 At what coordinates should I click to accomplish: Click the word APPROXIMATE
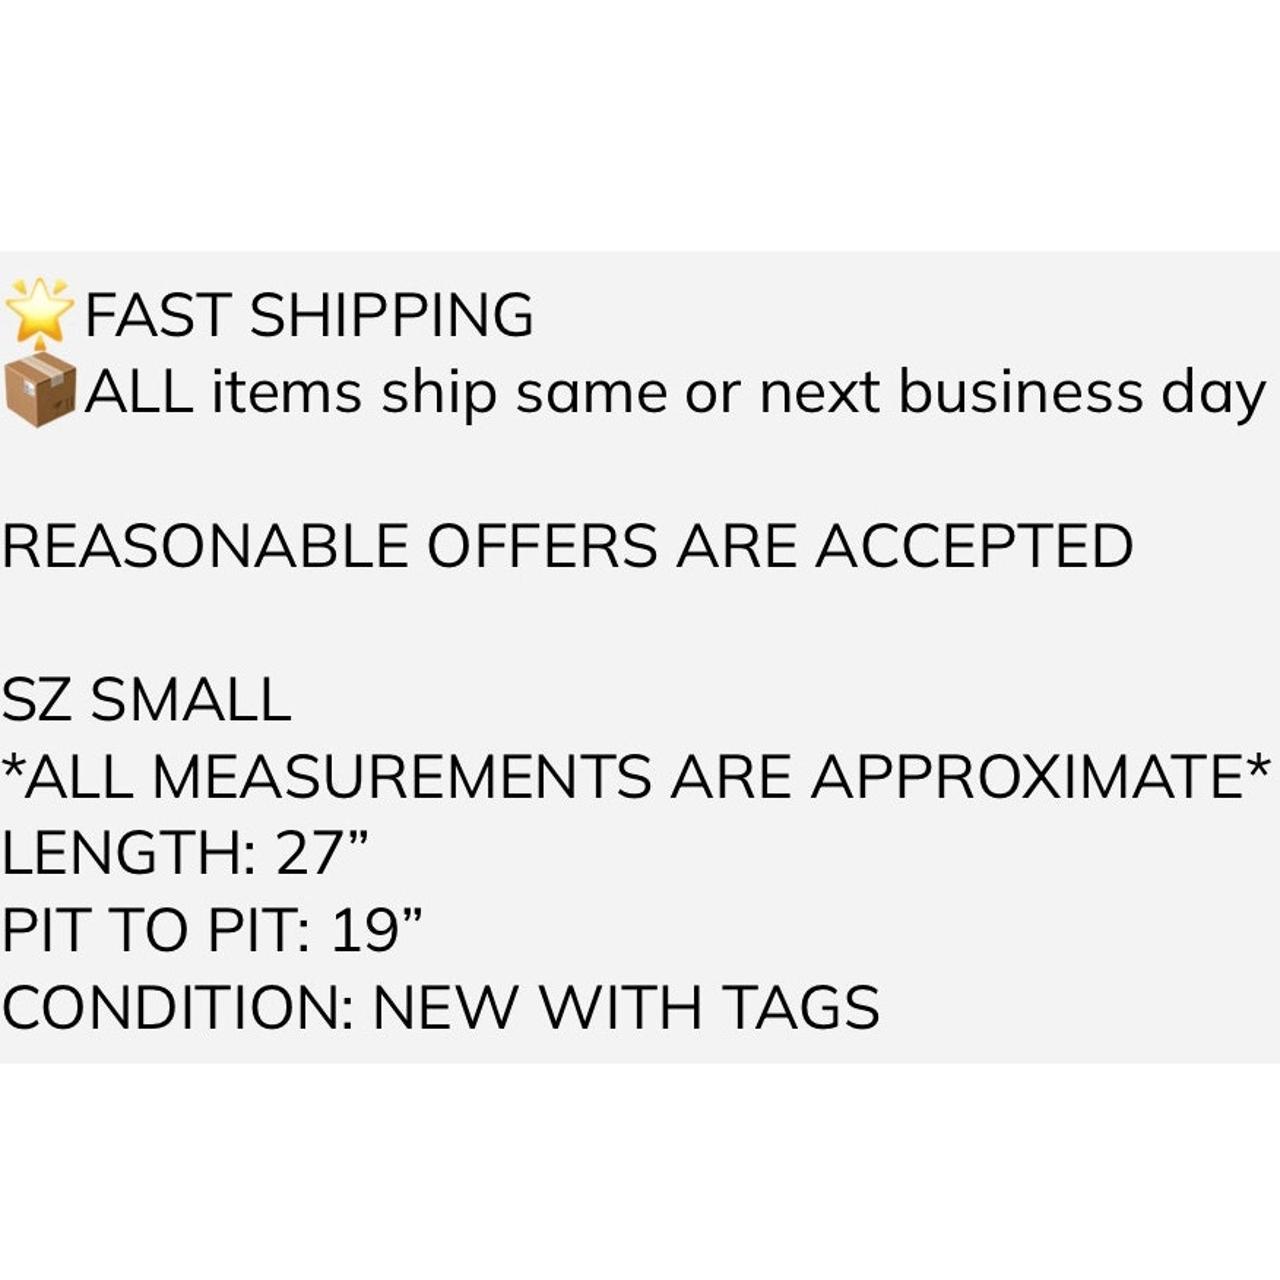[1027, 776]
